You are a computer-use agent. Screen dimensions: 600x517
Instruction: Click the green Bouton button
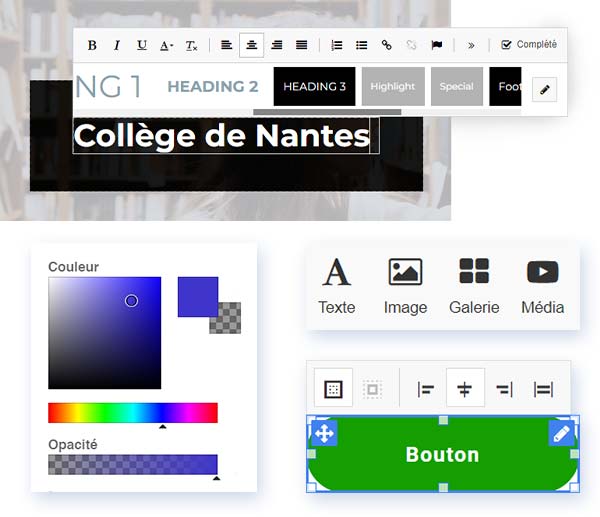tap(442, 455)
